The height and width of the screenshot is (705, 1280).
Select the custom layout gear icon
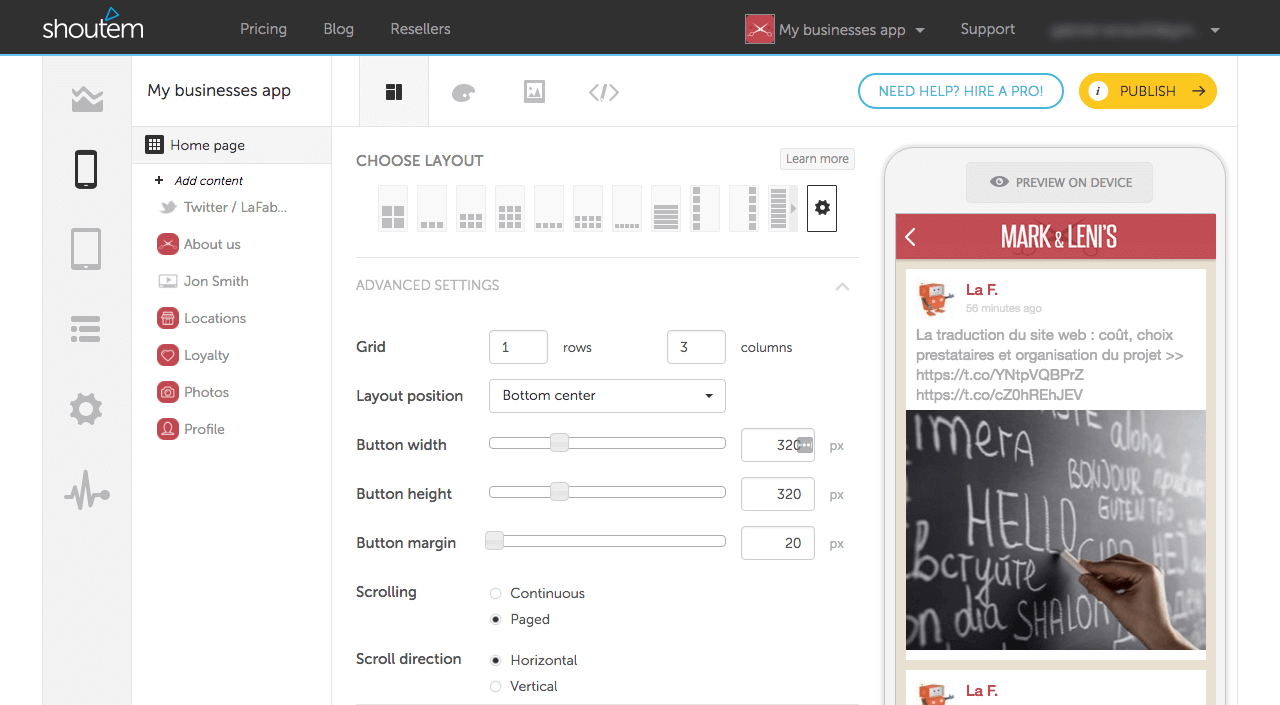(x=822, y=208)
